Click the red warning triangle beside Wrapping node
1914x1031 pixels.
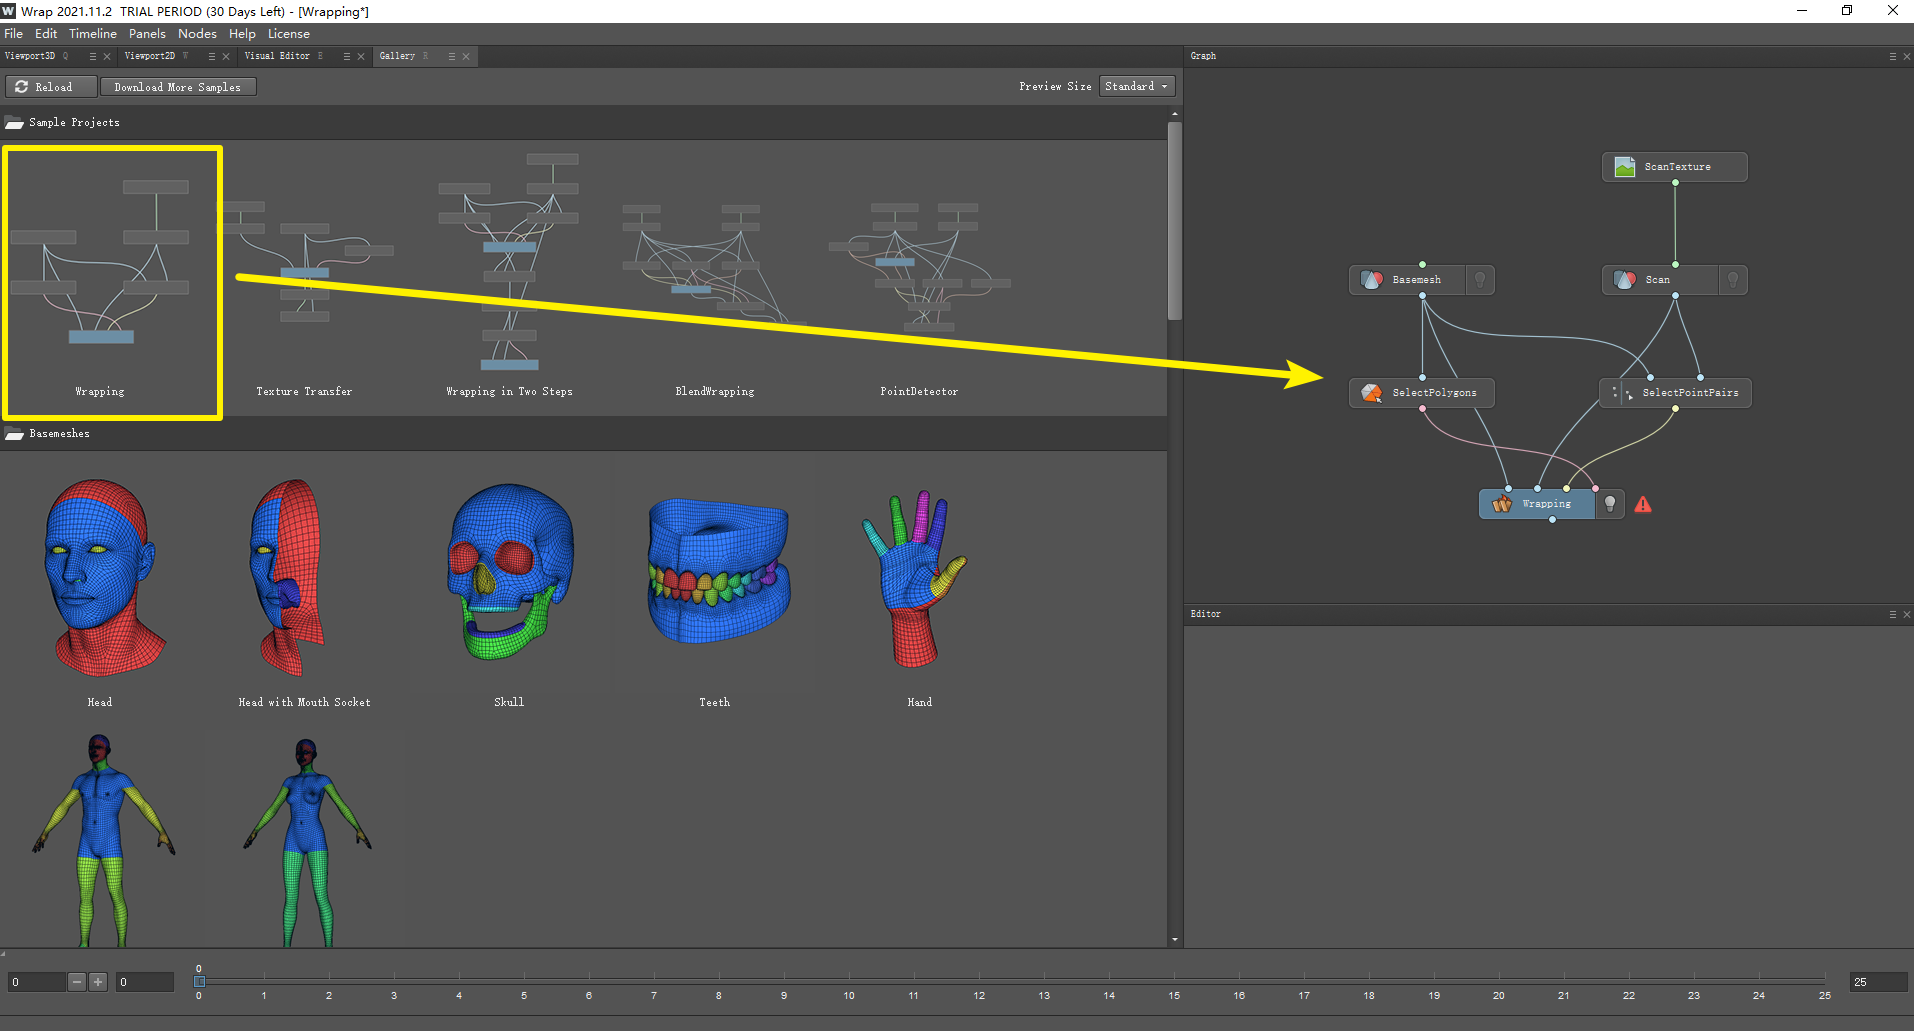pyautogui.click(x=1643, y=505)
